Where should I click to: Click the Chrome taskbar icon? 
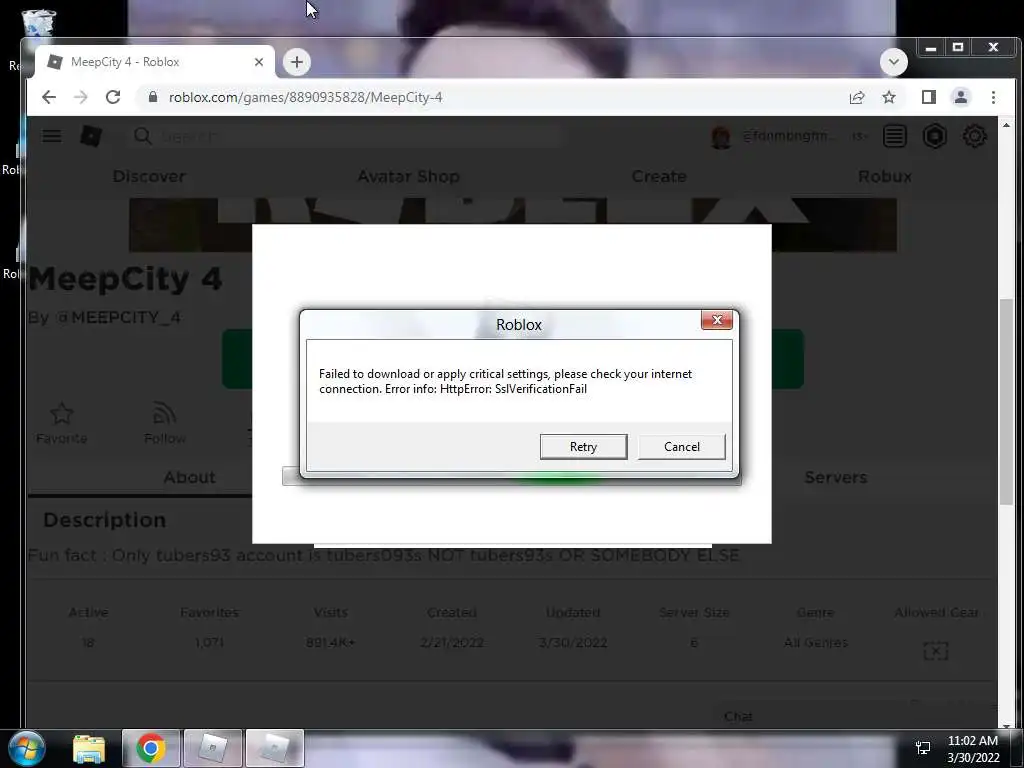click(151, 748)
